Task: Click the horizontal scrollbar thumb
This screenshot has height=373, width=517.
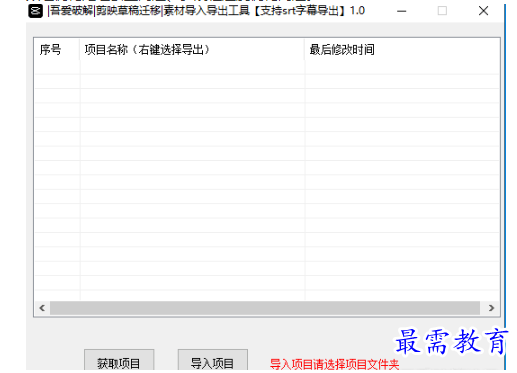Action: point(265,308)
